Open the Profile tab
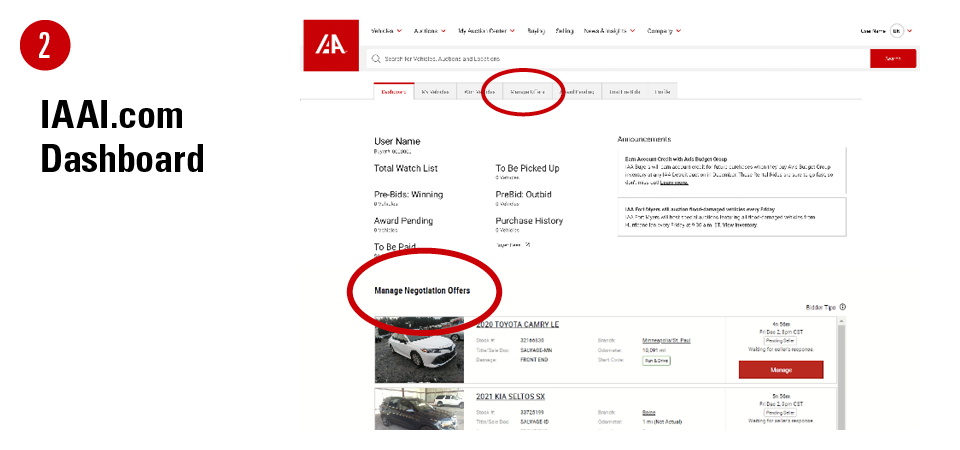The image size is (960, 450). click(662, 91)
